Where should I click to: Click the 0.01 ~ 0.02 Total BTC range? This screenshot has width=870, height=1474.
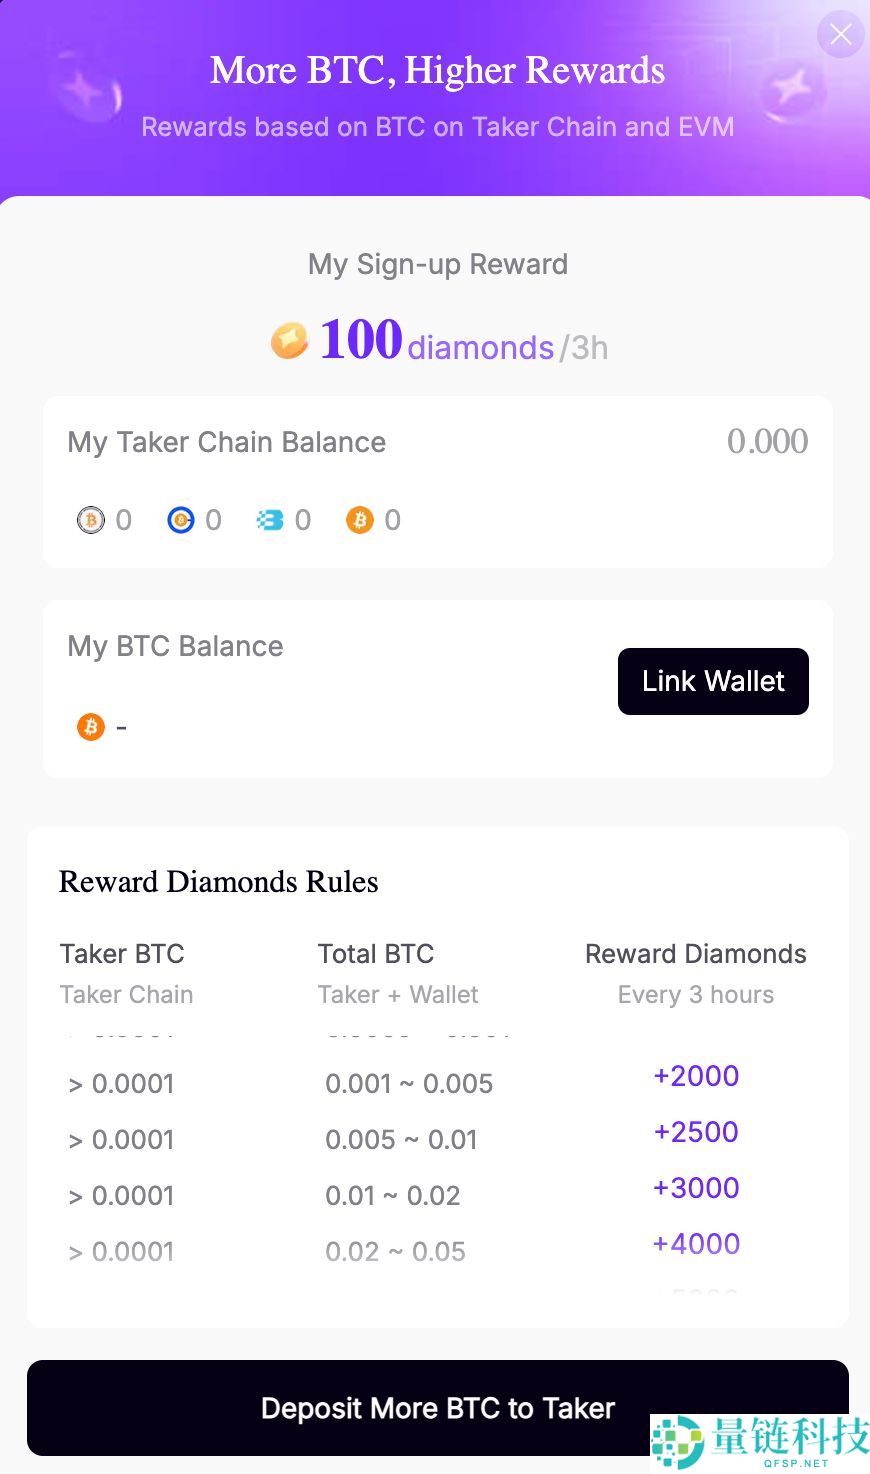coord(393,1196)
